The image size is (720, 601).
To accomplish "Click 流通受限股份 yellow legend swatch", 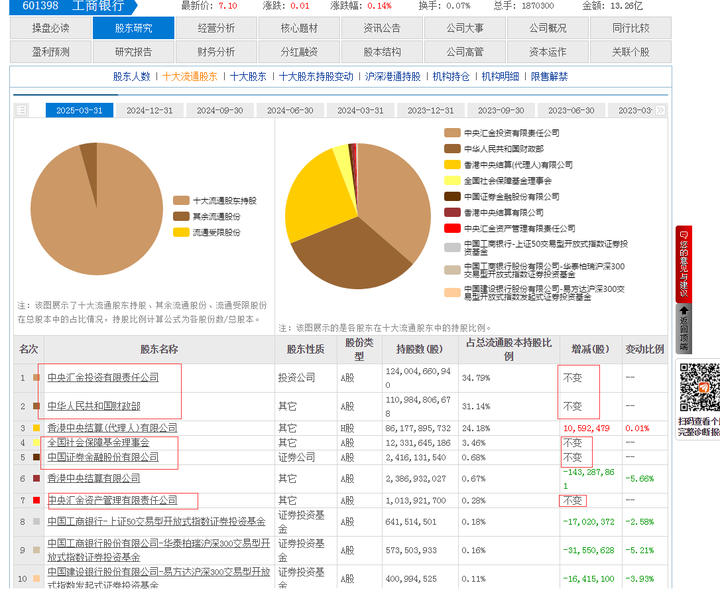I will (181, 232).
